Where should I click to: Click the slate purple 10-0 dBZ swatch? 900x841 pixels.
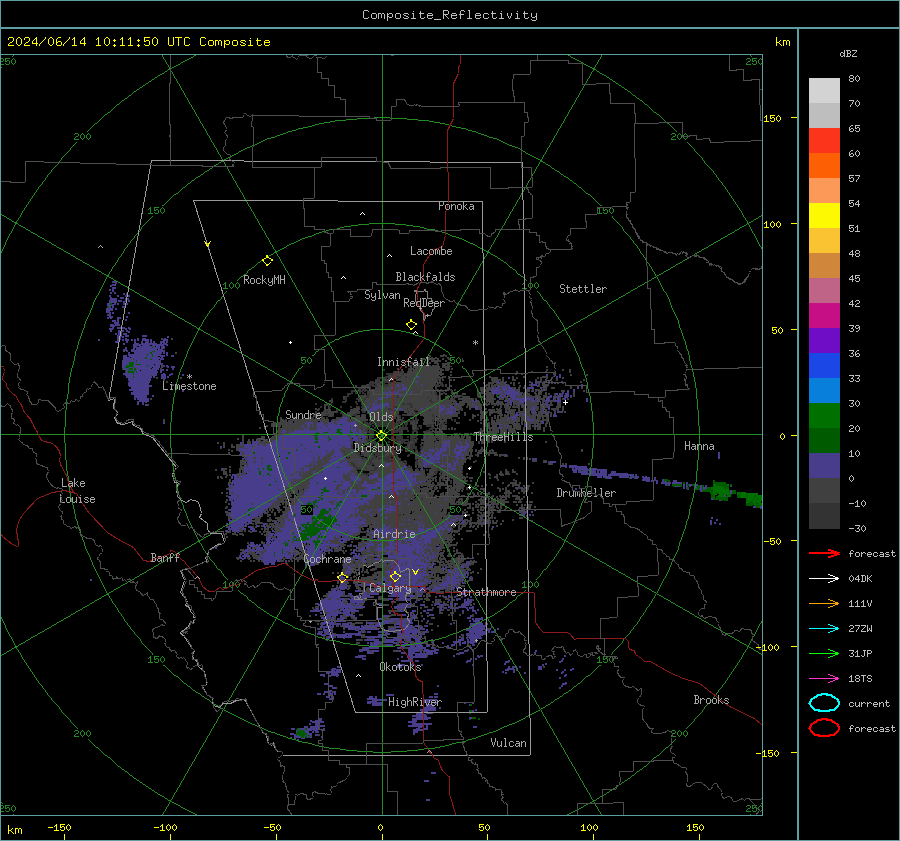(x=824, y=466)
